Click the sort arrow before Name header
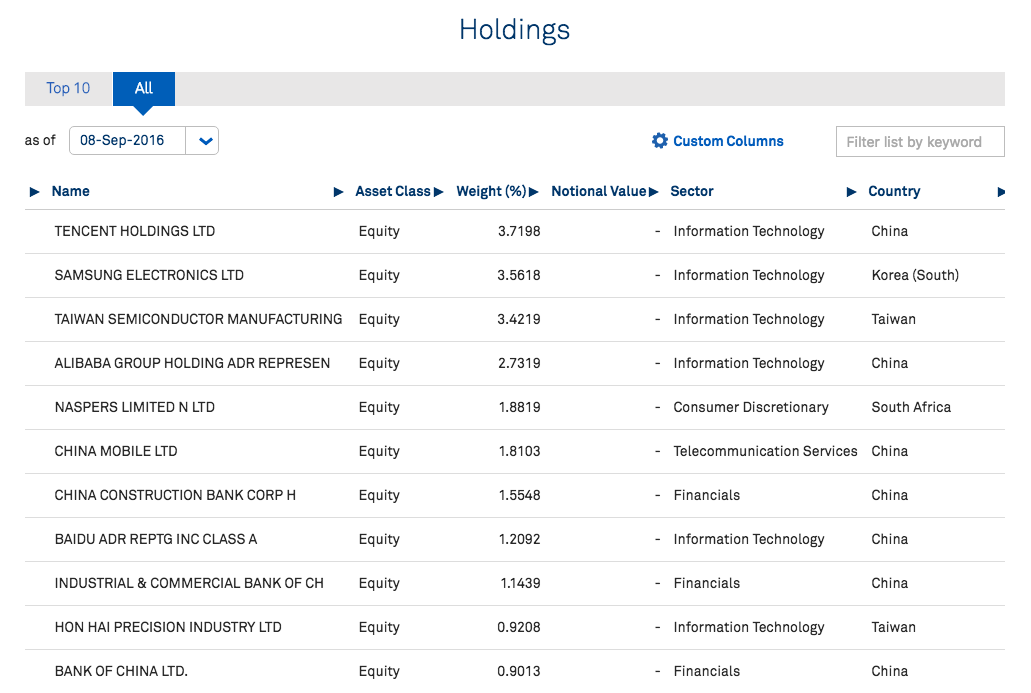Viewport: 1031px width, 693px height. (35, 192)
